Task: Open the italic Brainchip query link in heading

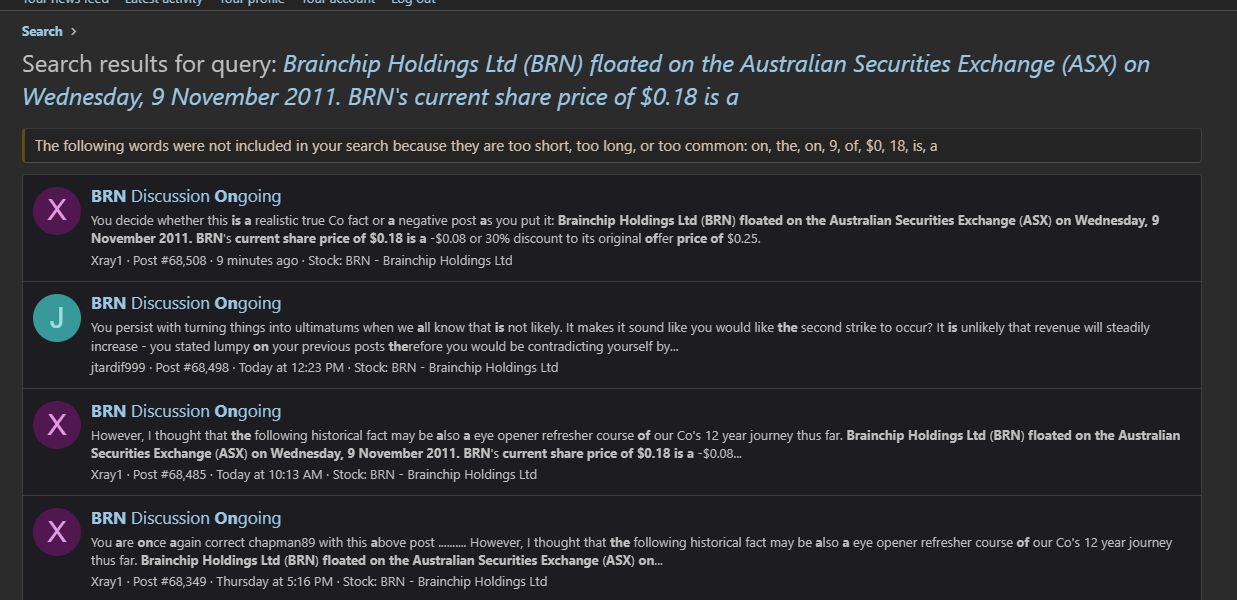Action: (715, 66)
